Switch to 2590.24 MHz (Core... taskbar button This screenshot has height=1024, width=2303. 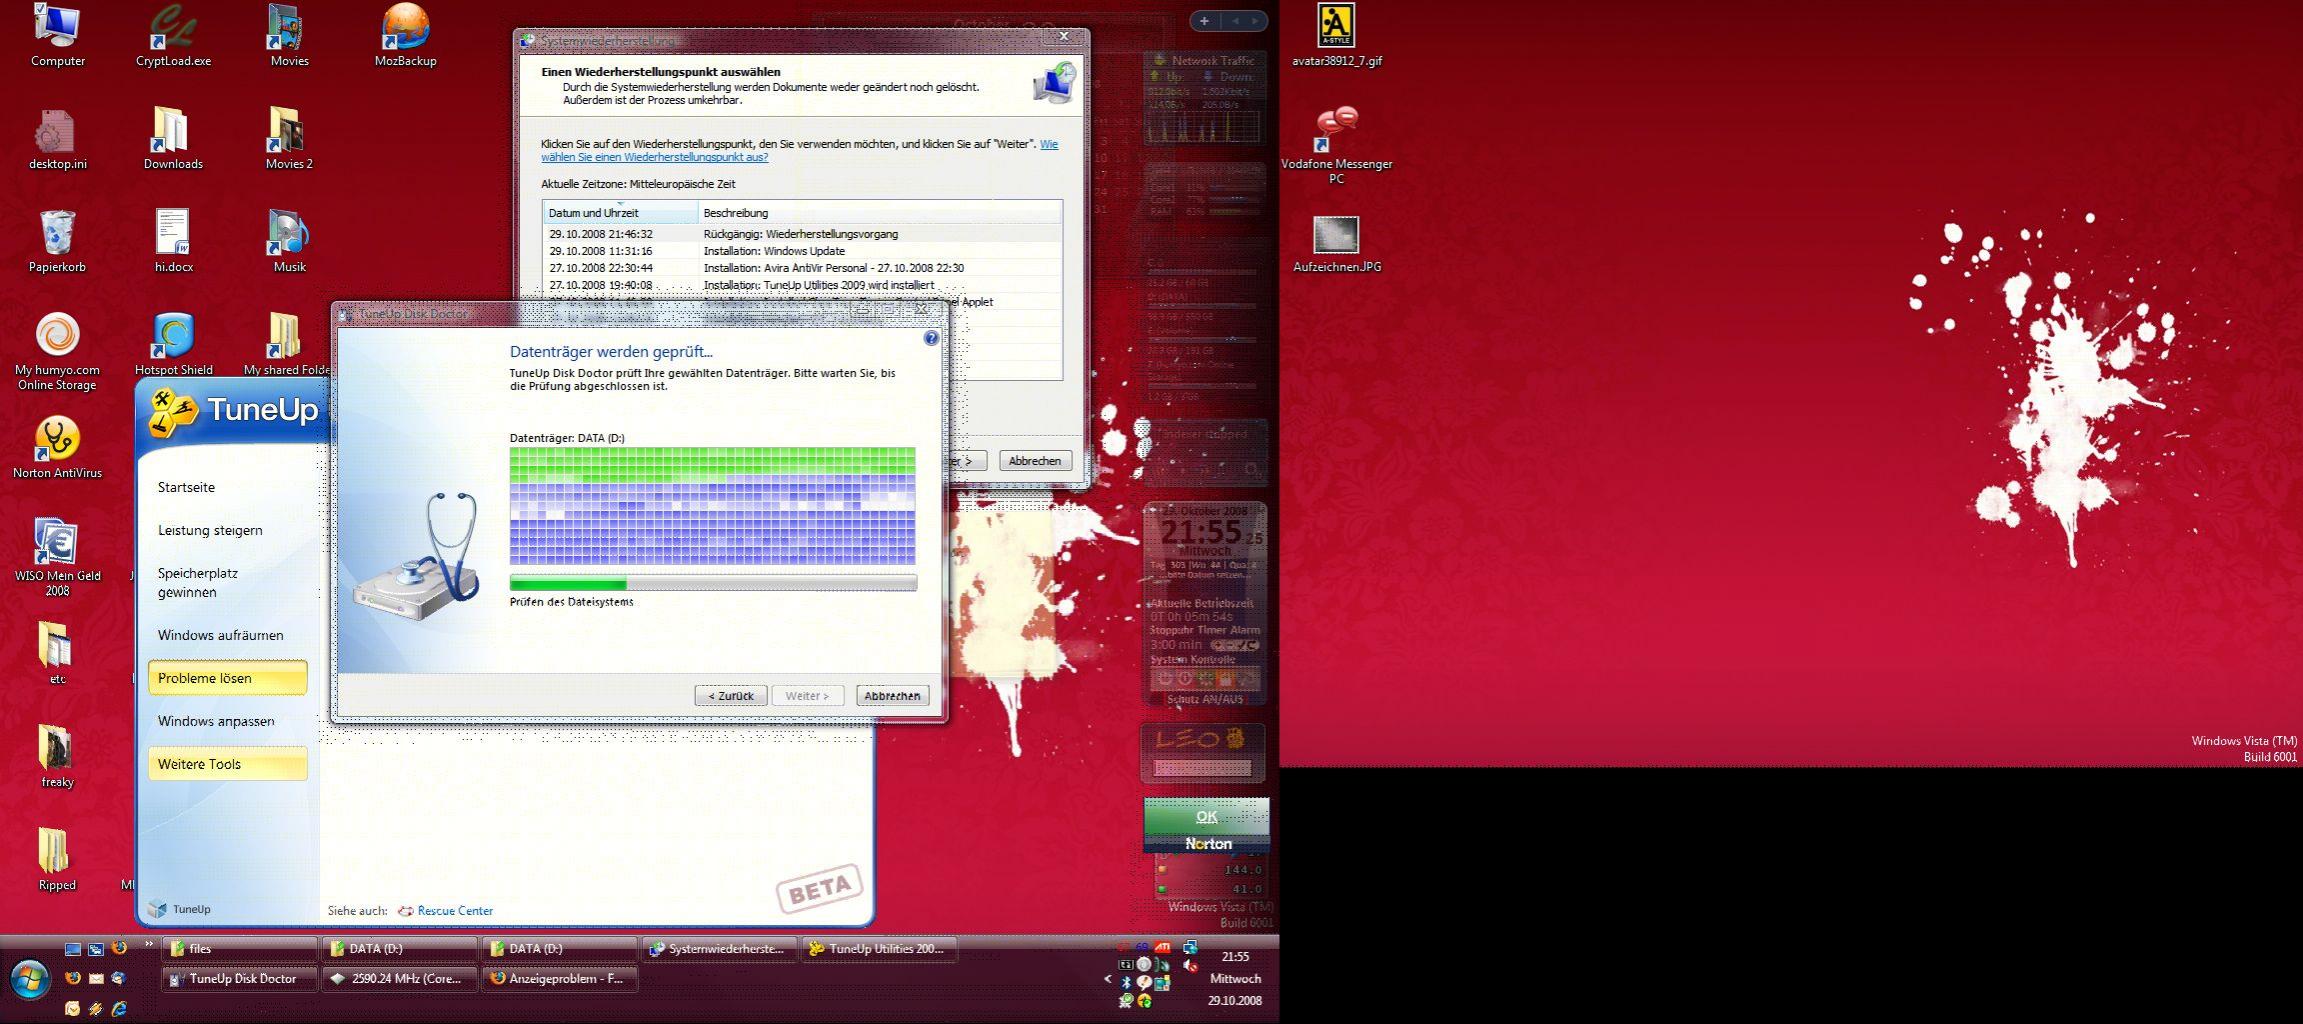point(399,978)
